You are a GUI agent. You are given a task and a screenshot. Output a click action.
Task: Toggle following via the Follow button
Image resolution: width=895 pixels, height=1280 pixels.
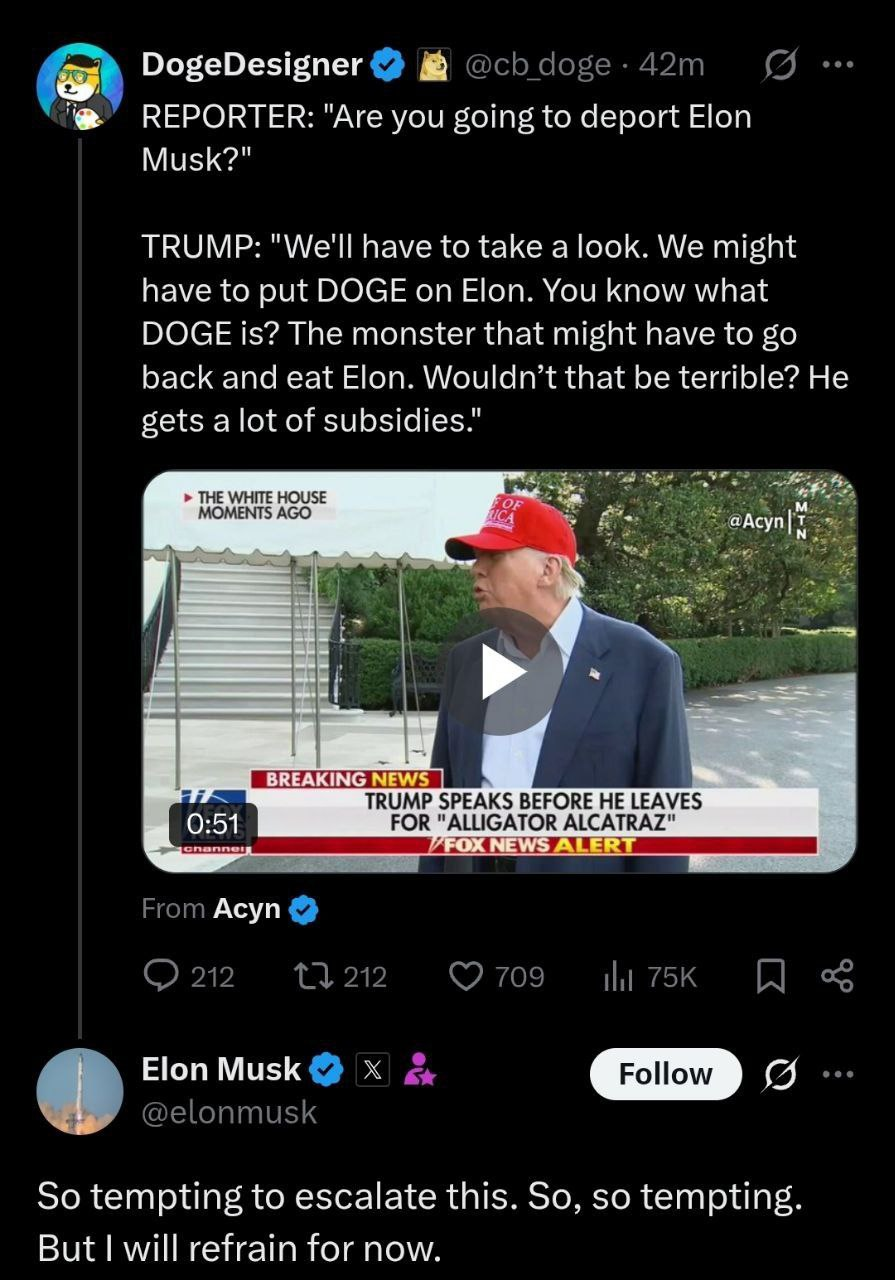665,1074
